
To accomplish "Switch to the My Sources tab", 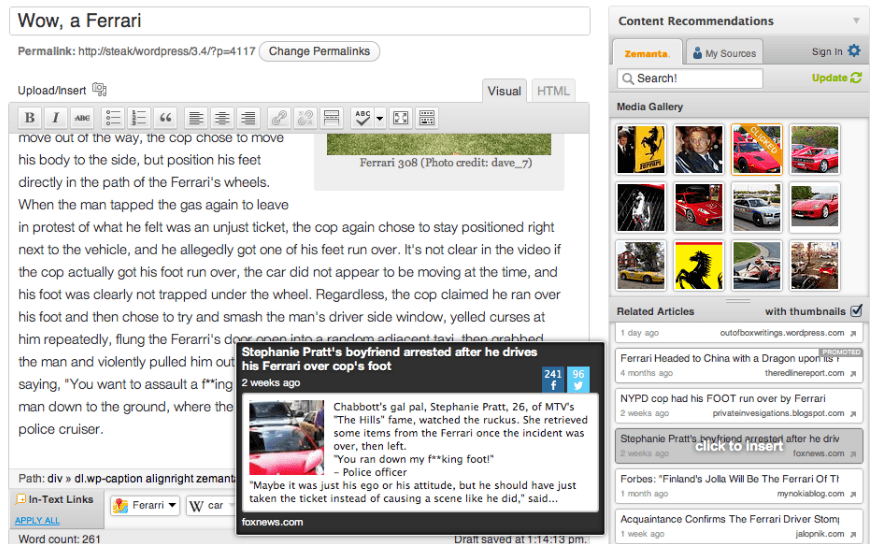I will (724, 53).
